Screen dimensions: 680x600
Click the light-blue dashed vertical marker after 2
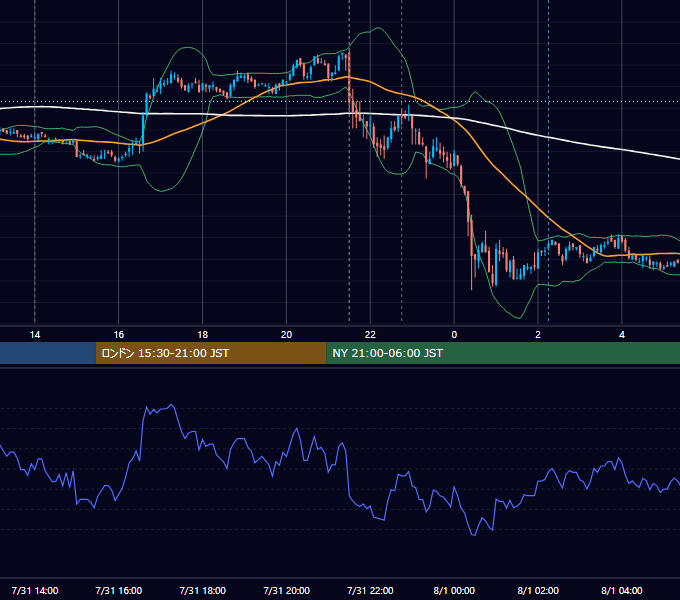click(549, 160)
